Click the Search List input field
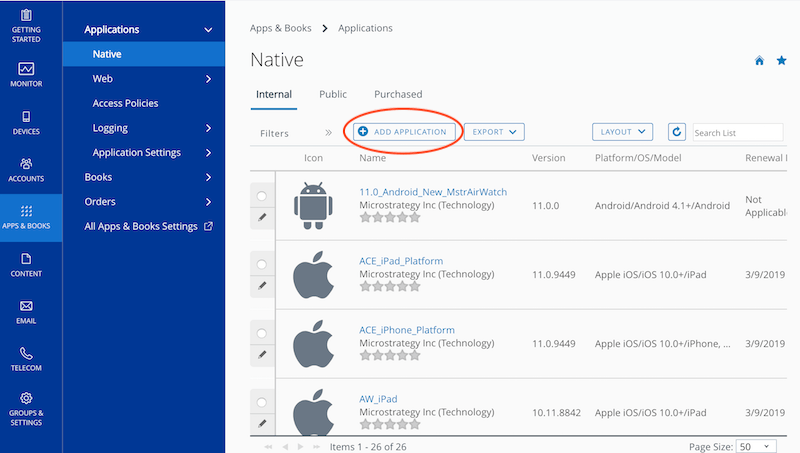 (737, 132)
